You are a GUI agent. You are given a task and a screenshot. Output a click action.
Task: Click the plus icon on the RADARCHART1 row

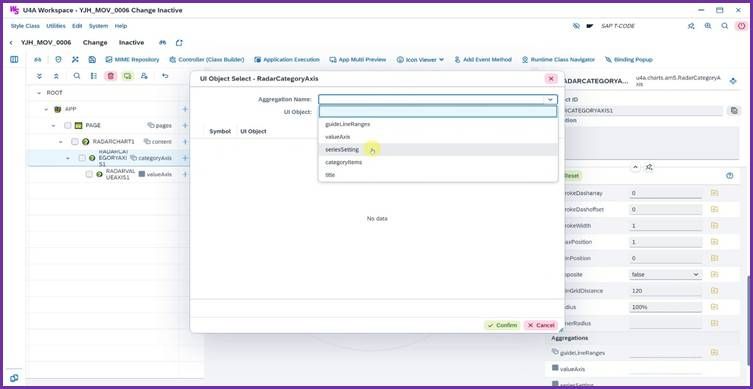(185, 142)
